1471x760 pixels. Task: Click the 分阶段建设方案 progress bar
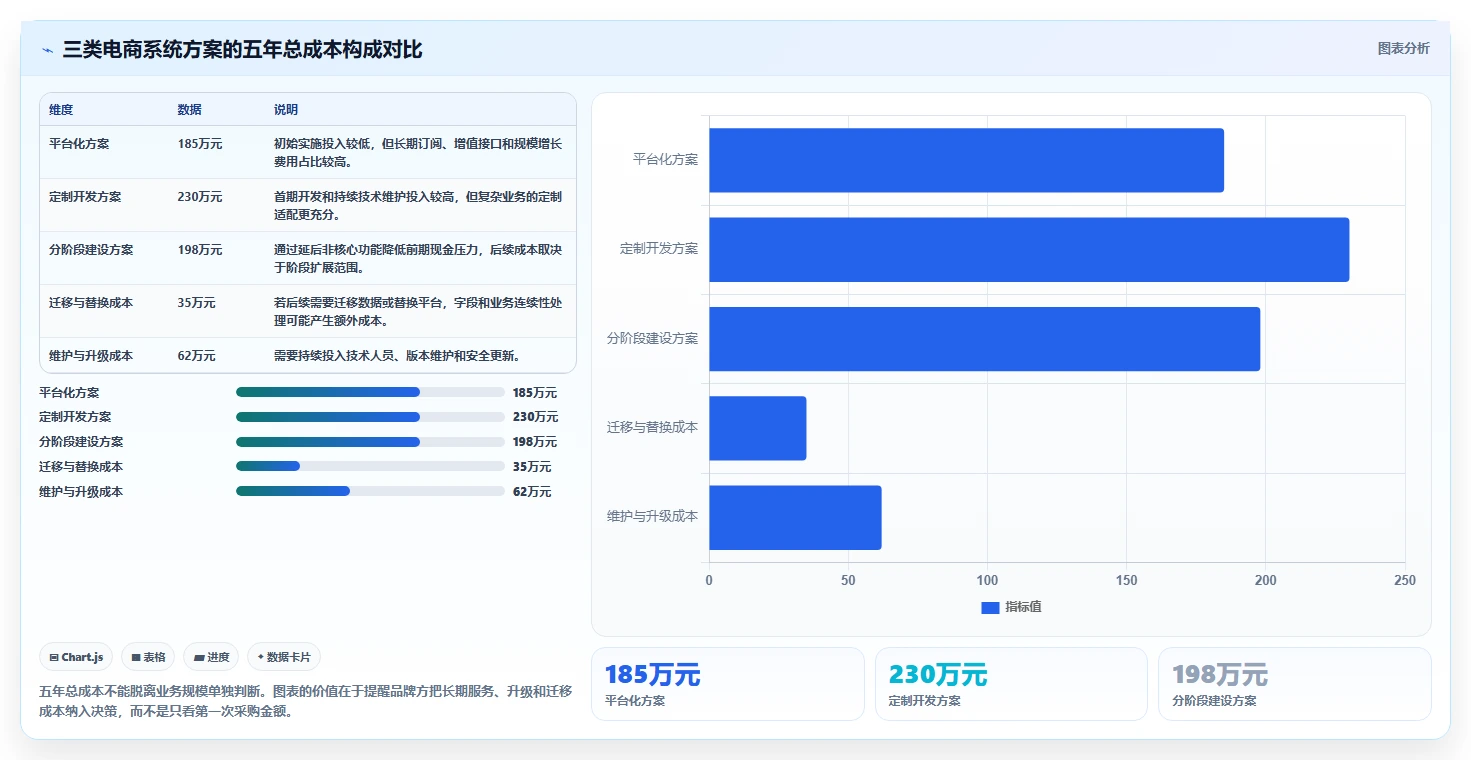[370, 442]
